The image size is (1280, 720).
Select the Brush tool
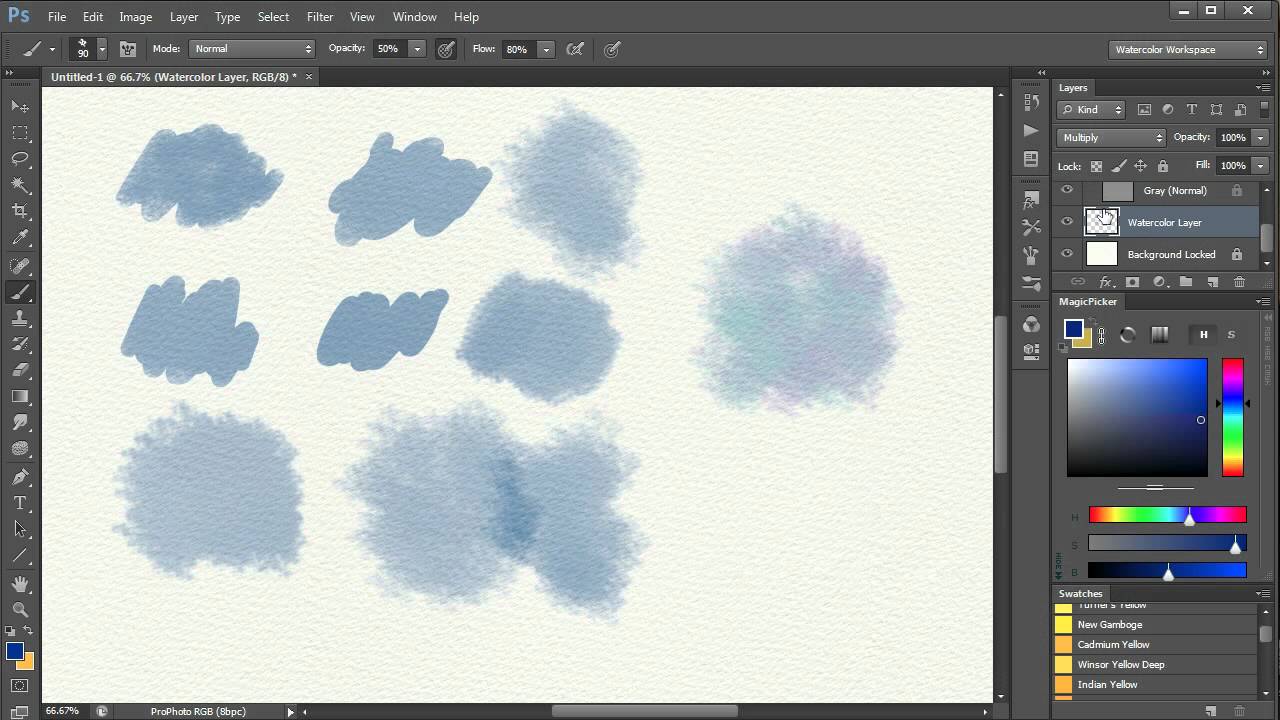tap(20, 290)
